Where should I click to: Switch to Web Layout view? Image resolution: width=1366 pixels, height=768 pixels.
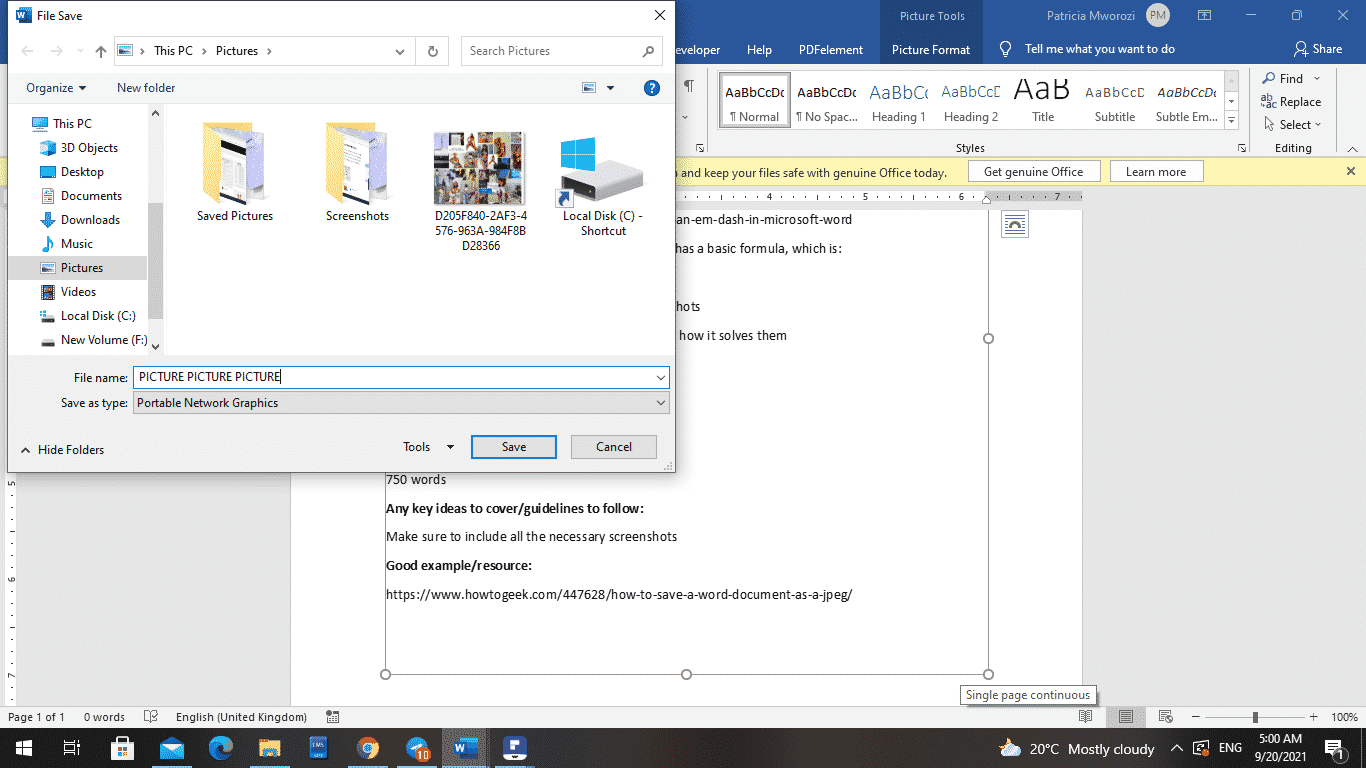1165,717
